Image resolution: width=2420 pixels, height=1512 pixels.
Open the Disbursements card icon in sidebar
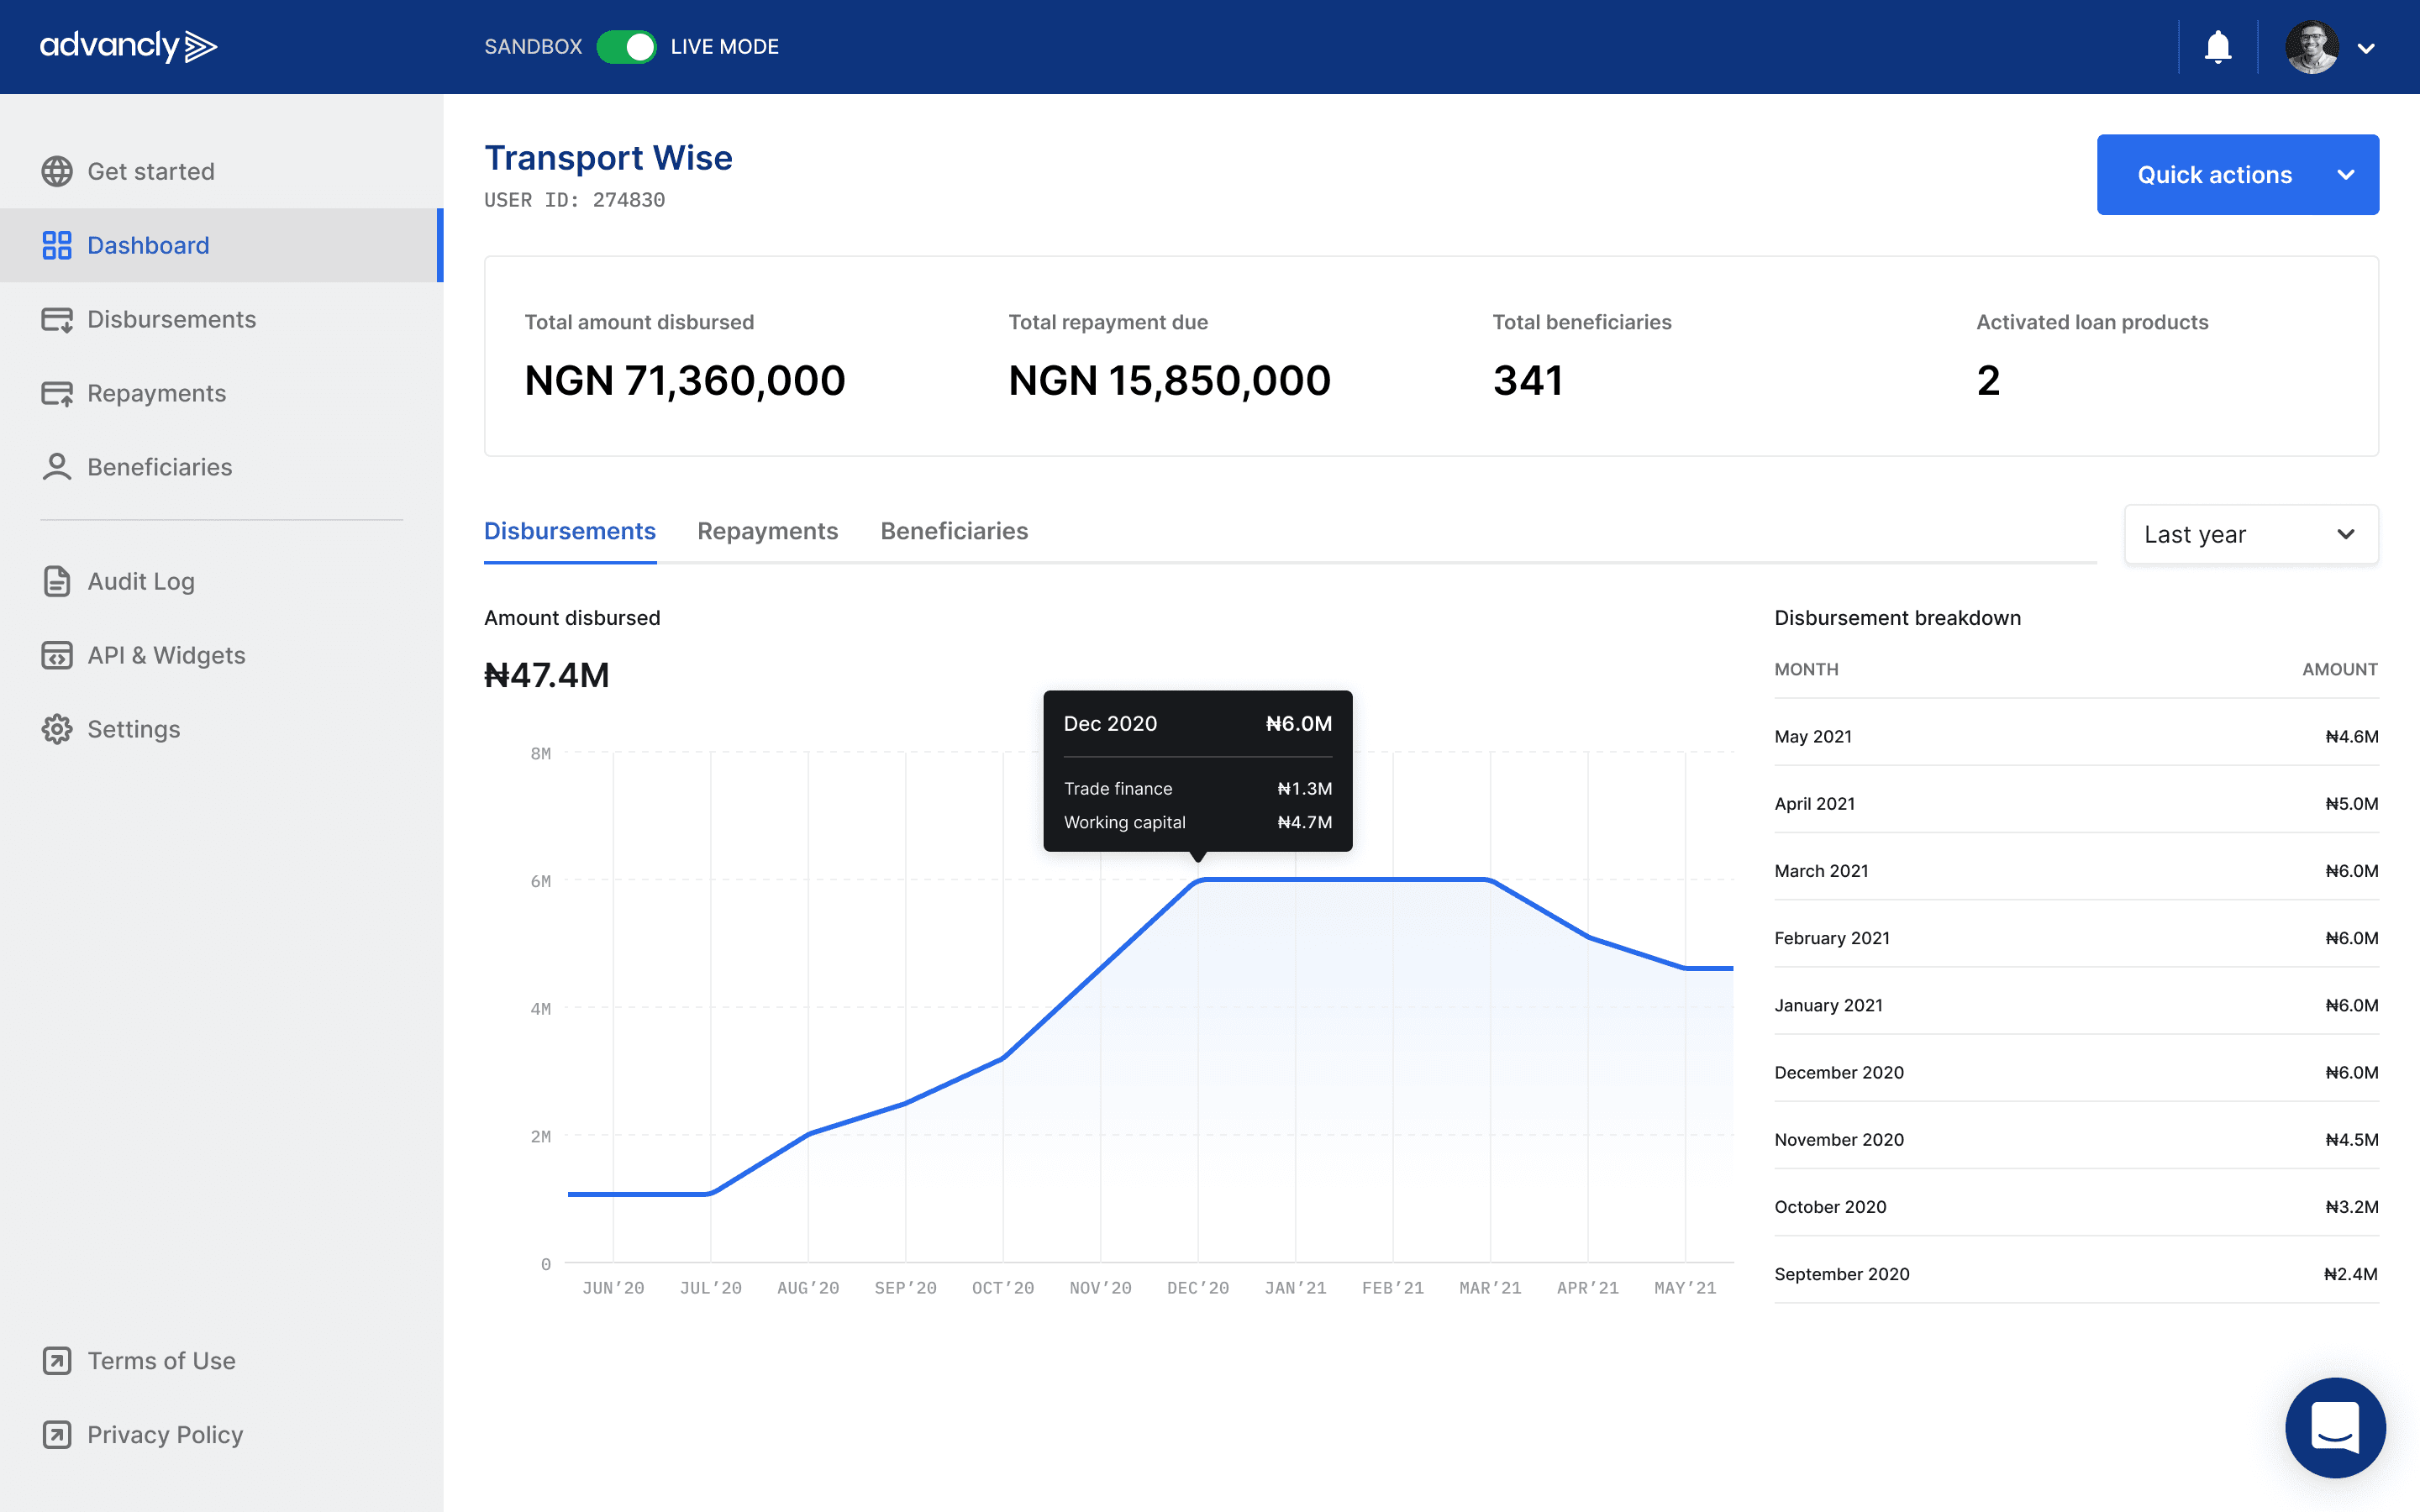57,319
